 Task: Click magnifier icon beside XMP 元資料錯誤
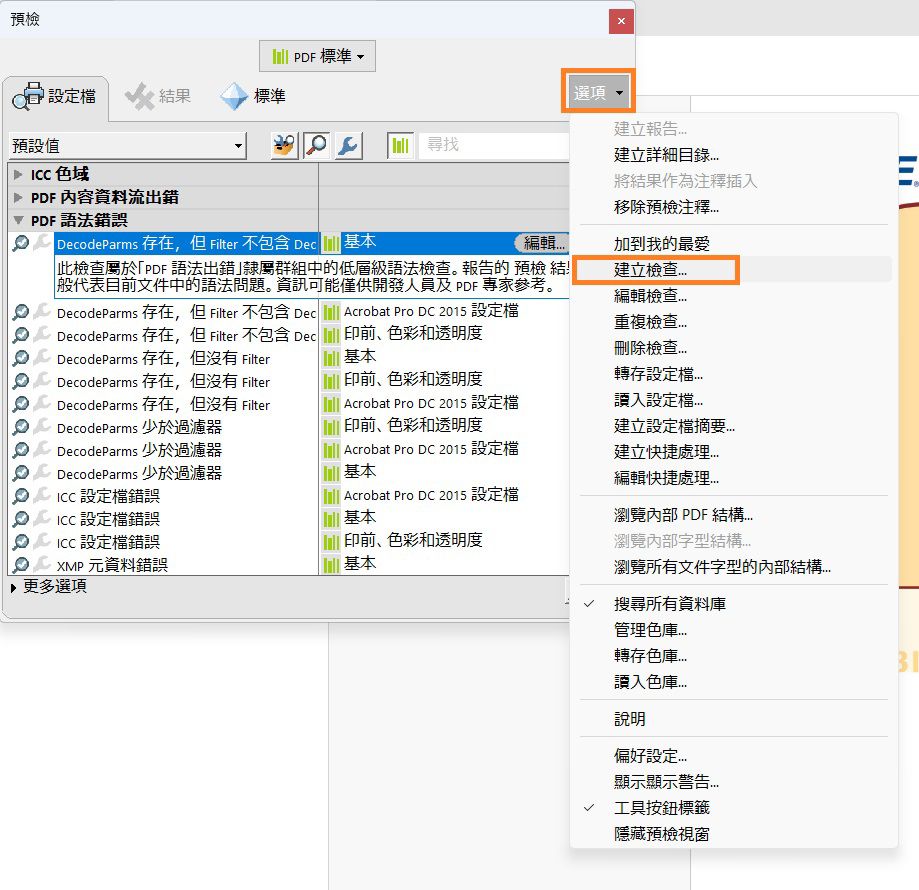pos(21,564)
